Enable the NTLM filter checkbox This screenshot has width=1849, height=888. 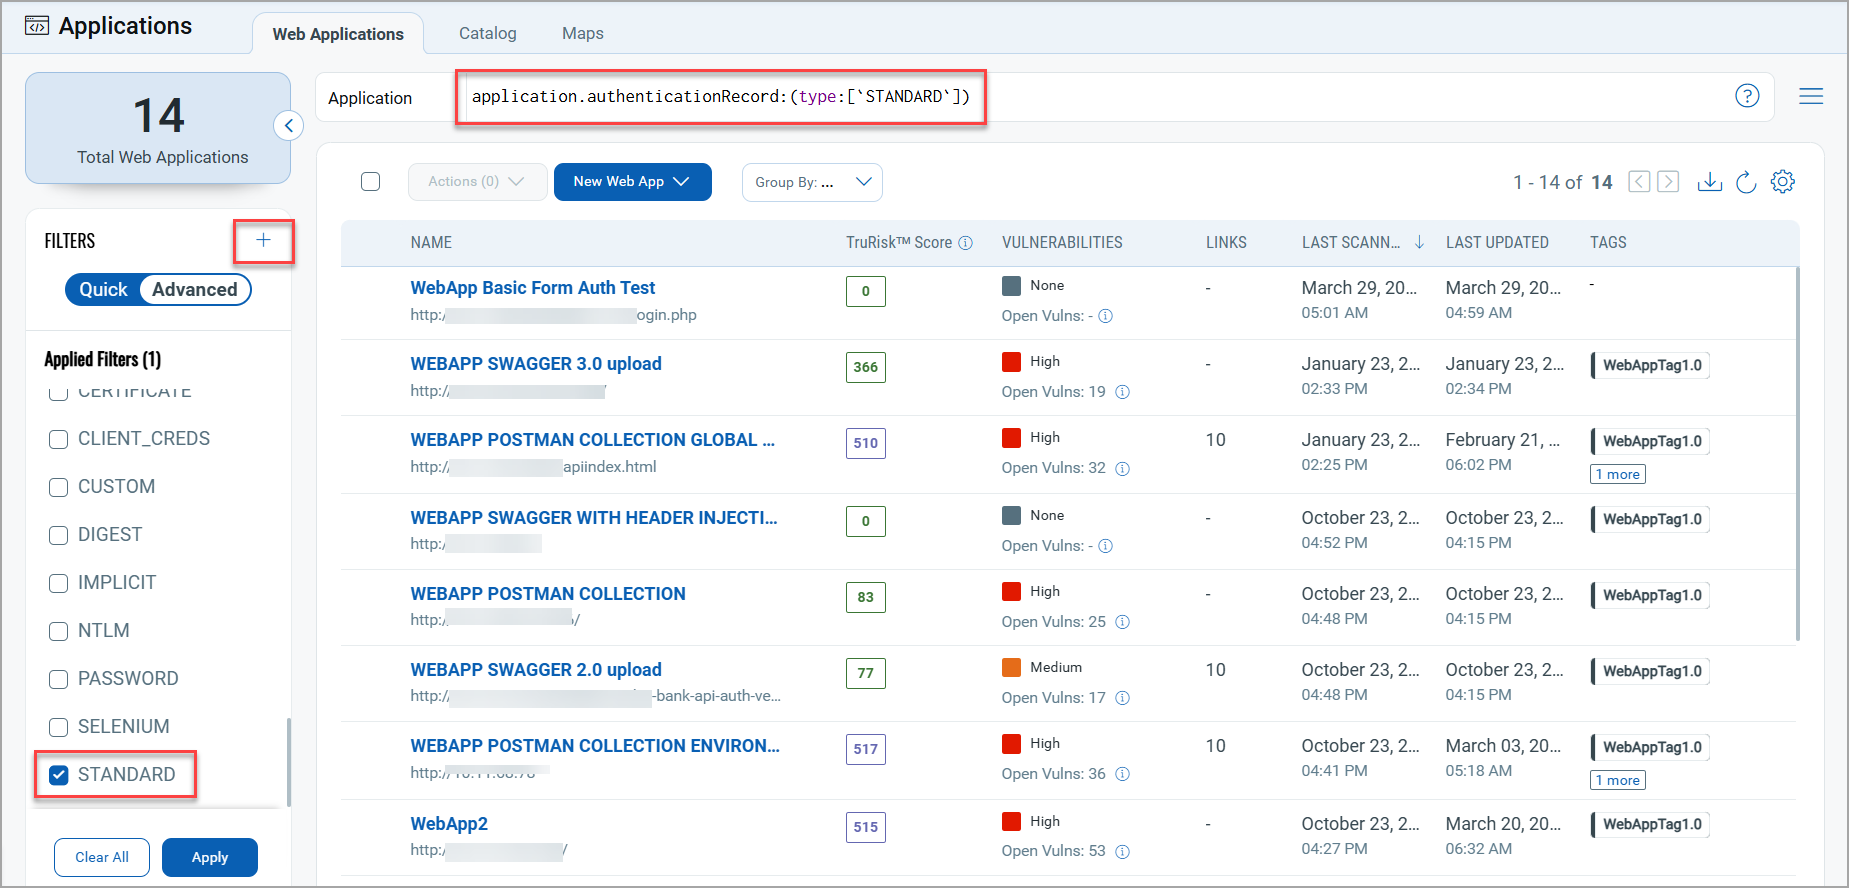59,631
